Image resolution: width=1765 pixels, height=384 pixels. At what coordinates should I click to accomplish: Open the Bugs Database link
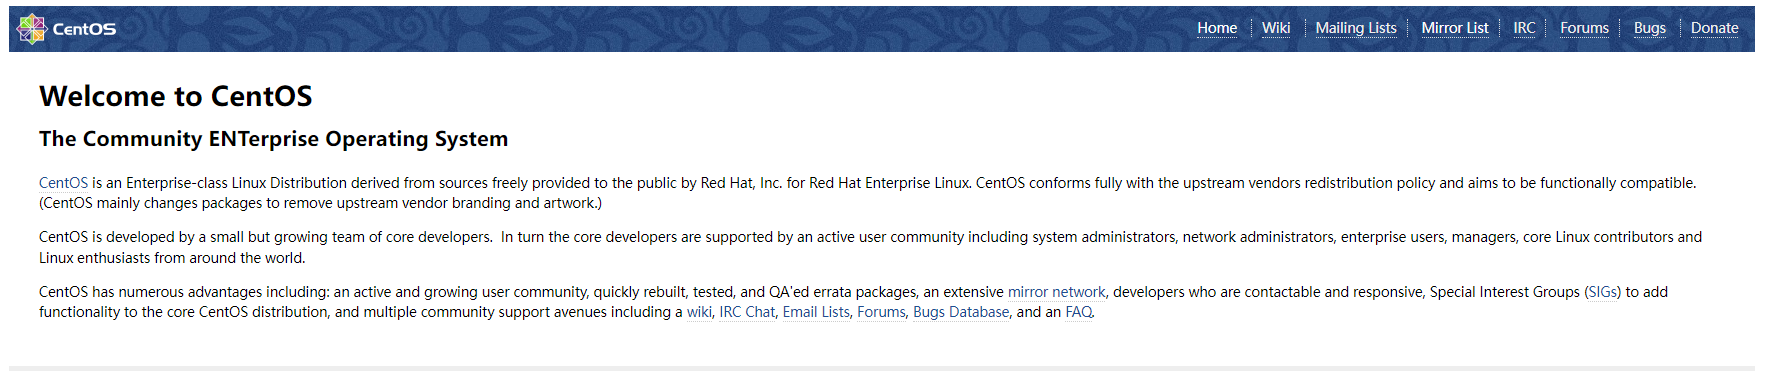(961, 312)
